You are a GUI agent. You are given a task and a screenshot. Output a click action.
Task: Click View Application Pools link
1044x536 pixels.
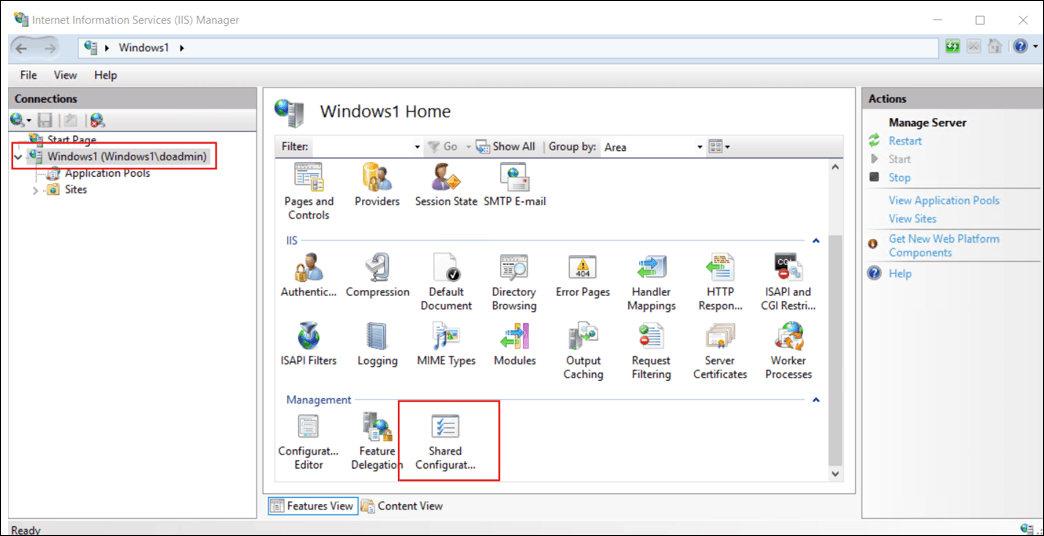point(943,200)
